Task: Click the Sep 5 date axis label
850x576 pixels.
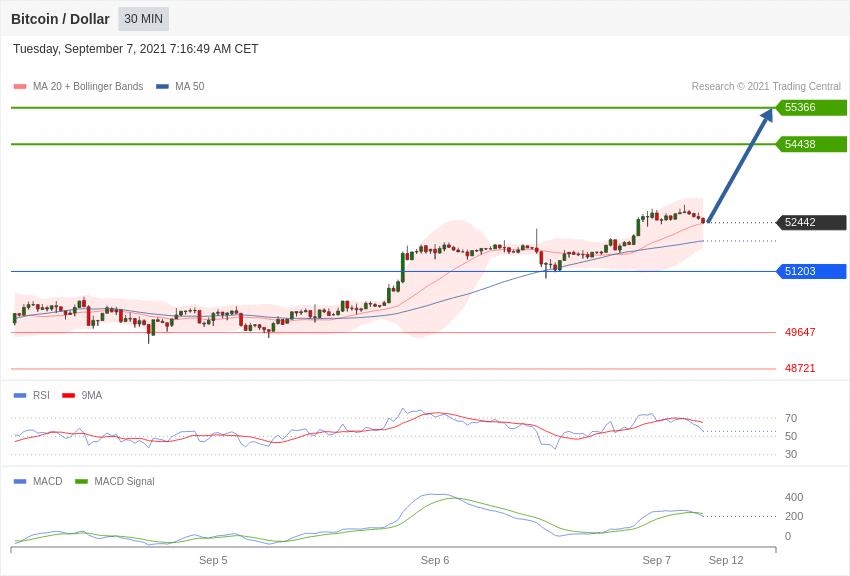Action: (x=213, y=560)
